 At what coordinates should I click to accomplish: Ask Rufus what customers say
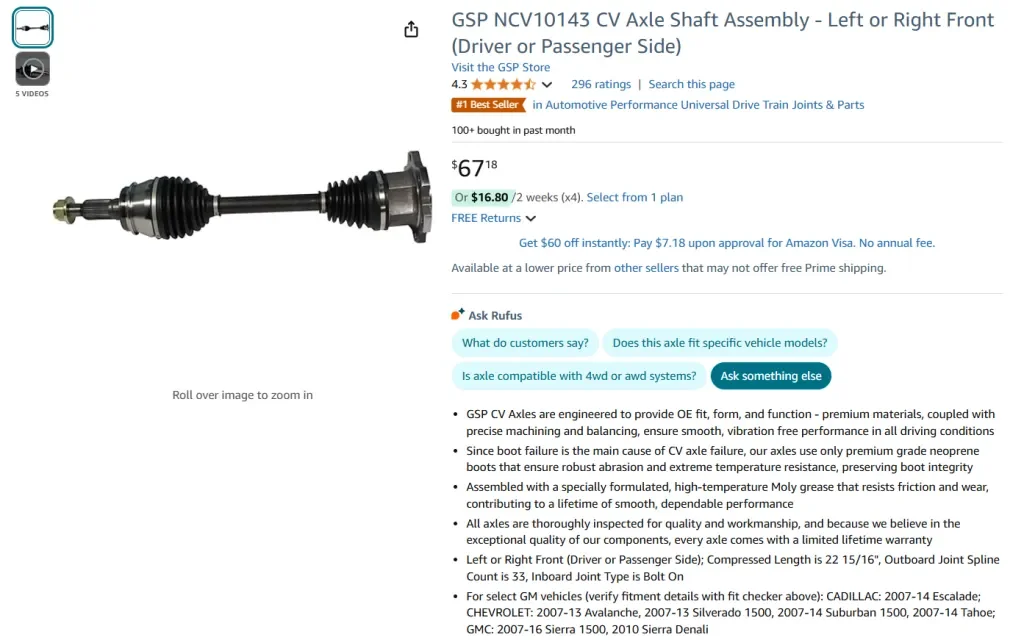(524, 342)
